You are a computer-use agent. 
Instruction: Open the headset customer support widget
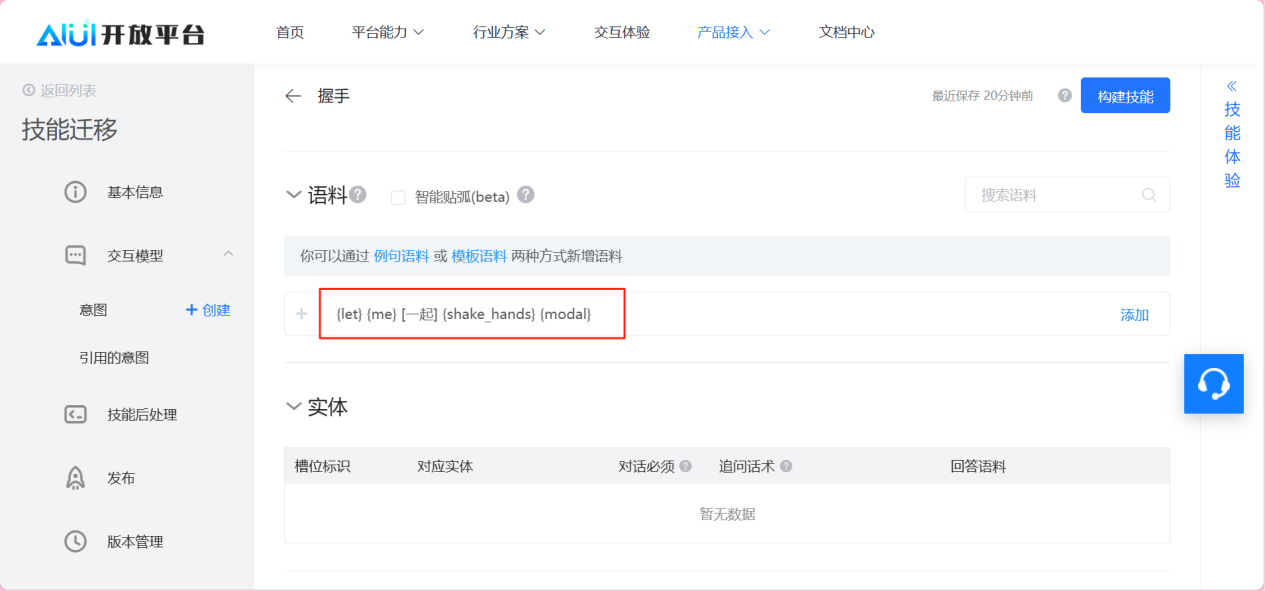pos(1213,383)
